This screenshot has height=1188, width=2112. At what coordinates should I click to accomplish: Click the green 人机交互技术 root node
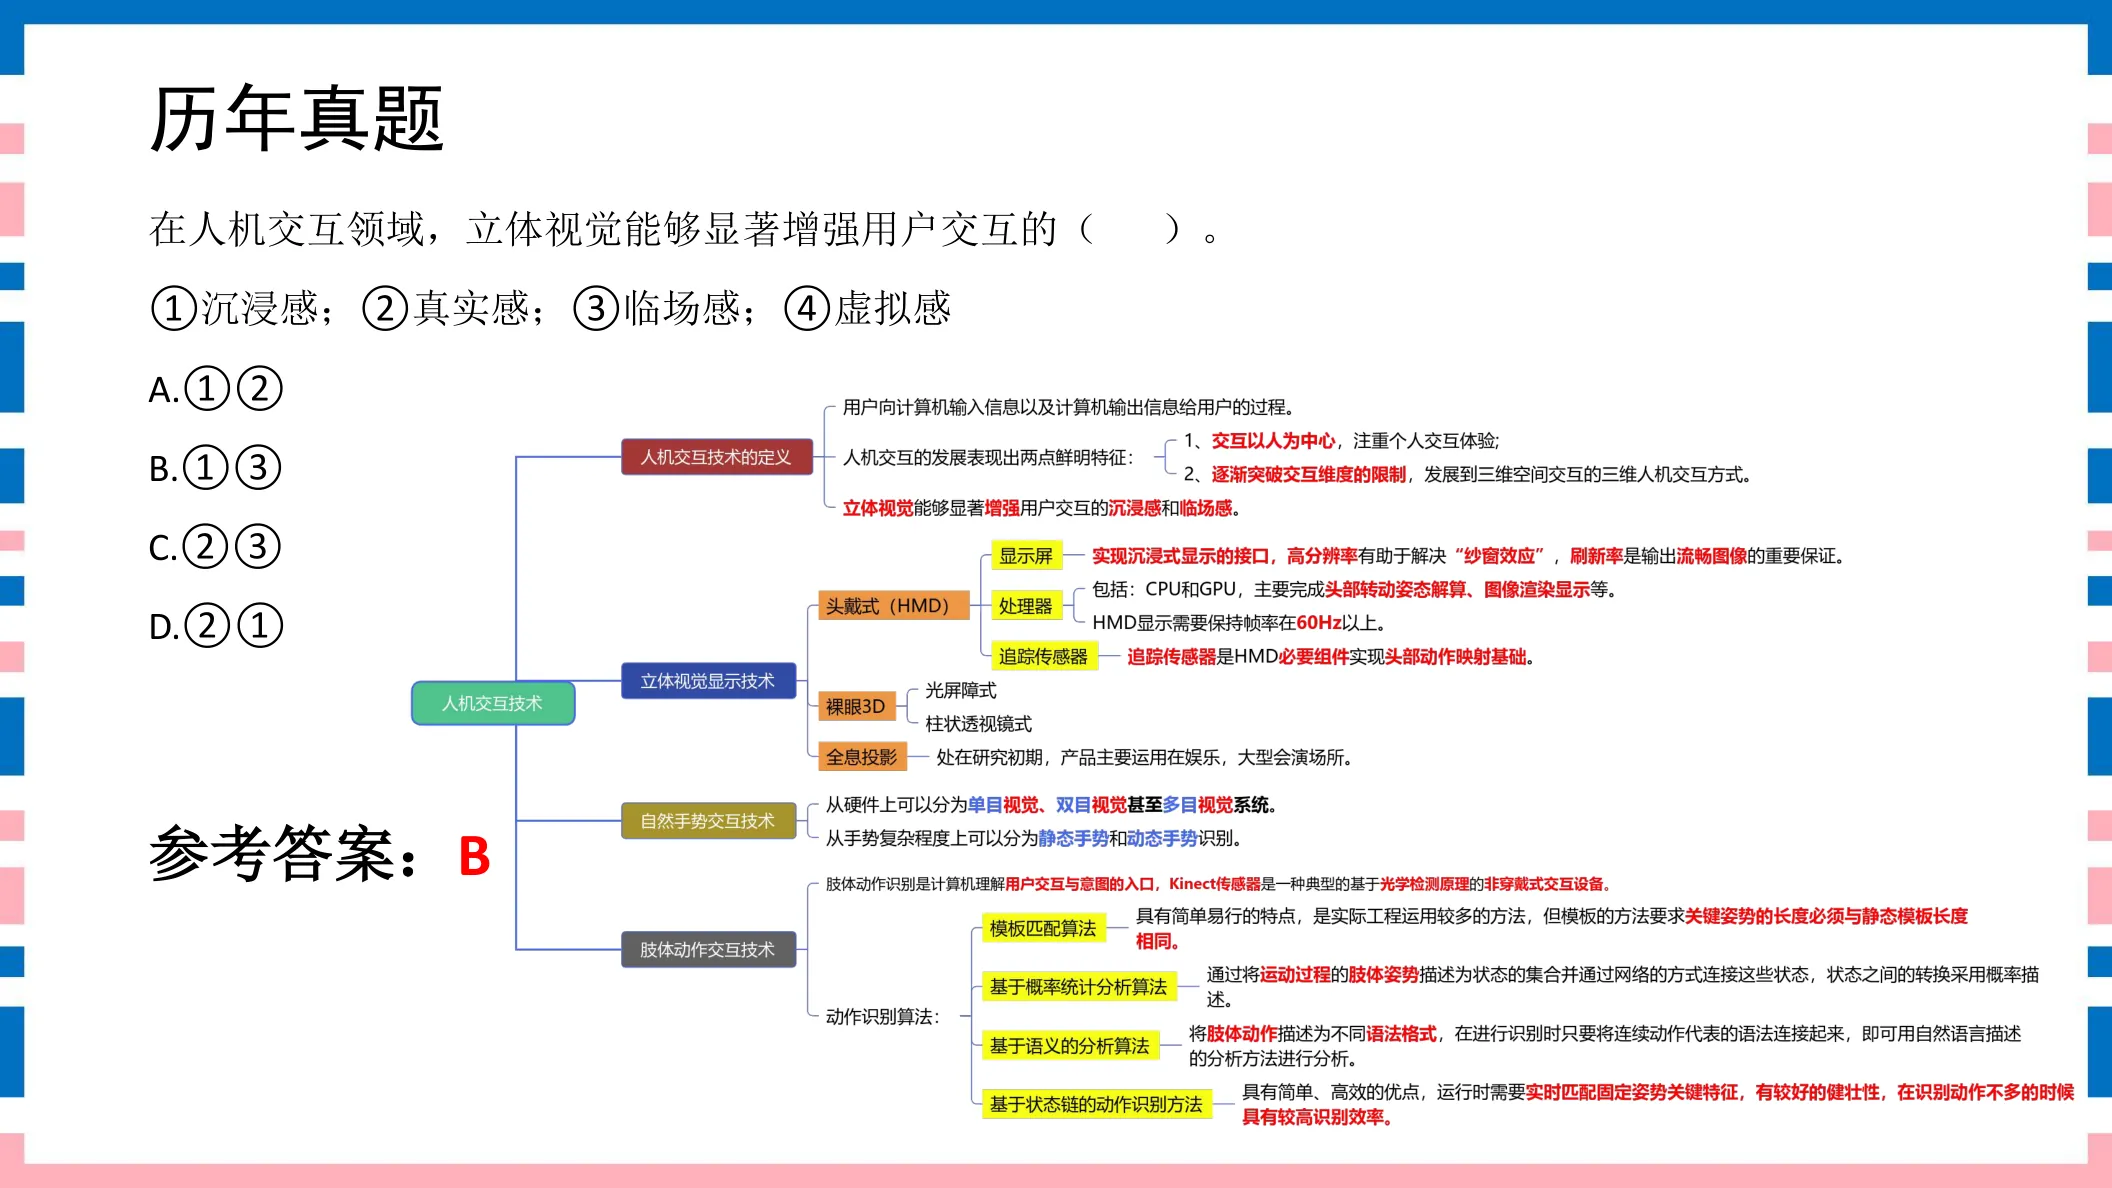click(x=493, y=703)
